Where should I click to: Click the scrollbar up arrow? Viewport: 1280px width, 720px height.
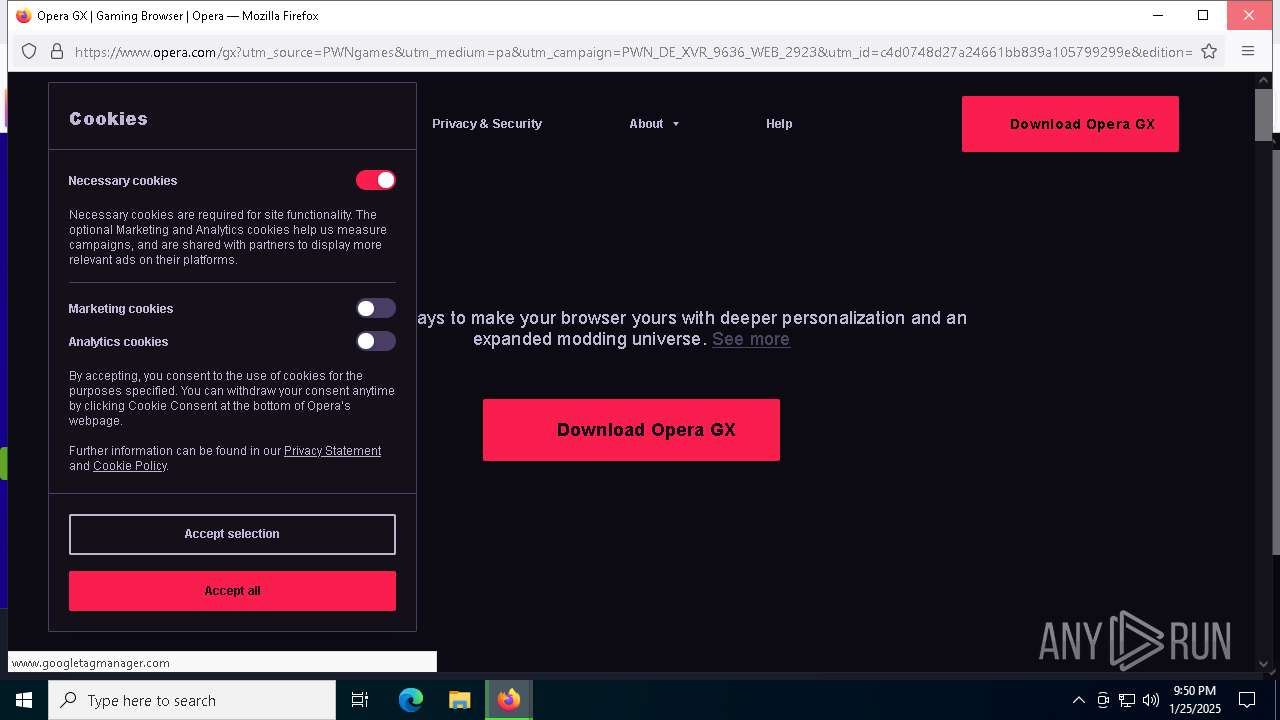pos(1264,81)
